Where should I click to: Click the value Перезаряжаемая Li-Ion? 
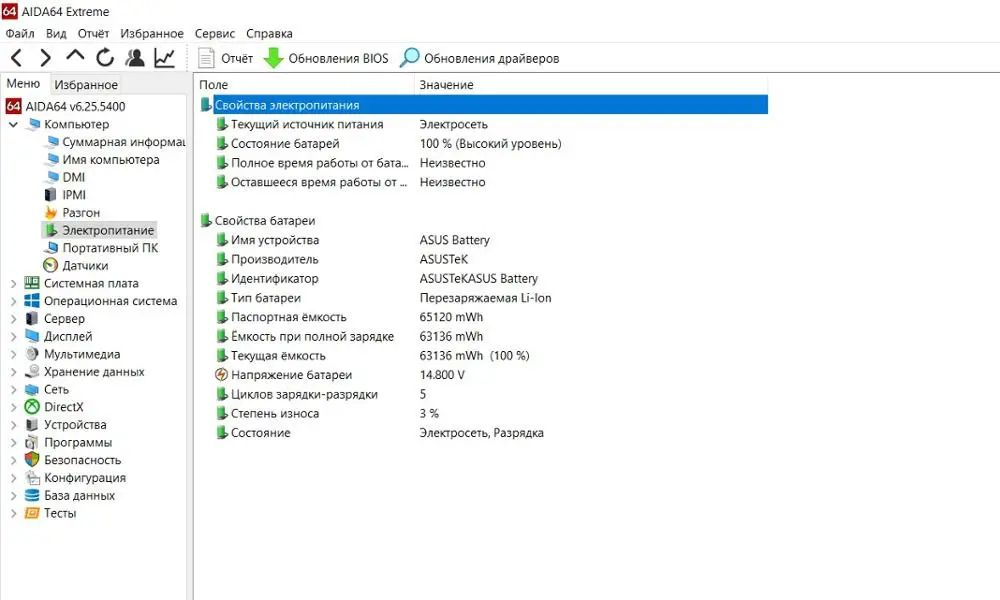click(x=485, y=298)
